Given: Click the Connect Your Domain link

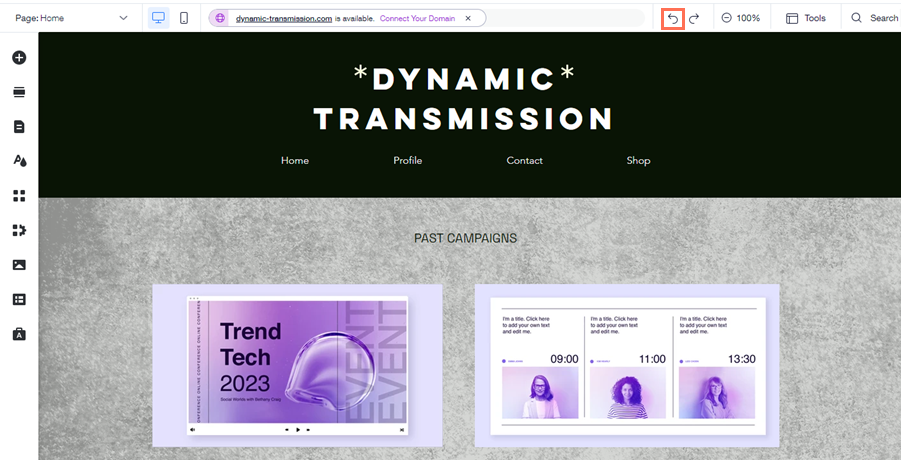Looking at the screenshot, I should pyautogui.click(x=417, y=18).
